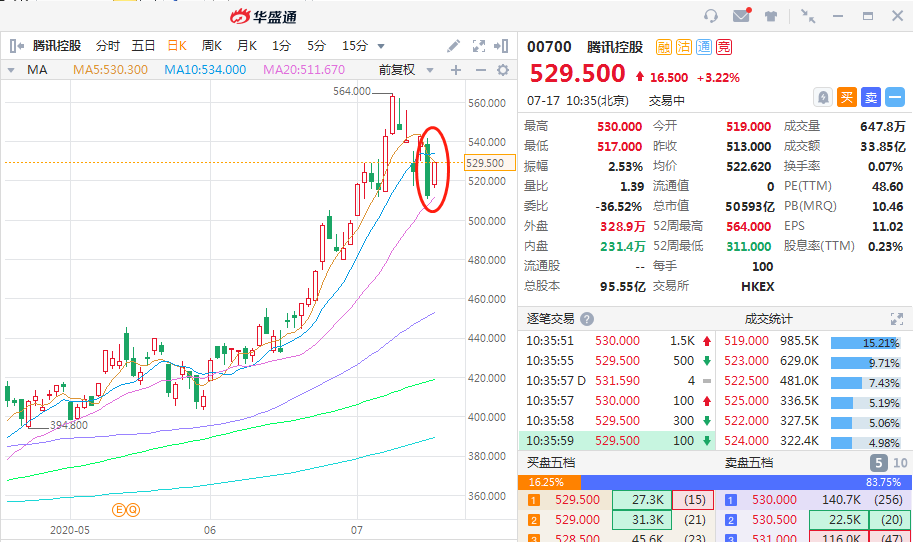This screenshot has width=913, height=542.
Task: Click the 买盘五档 header
Action: 551,463
